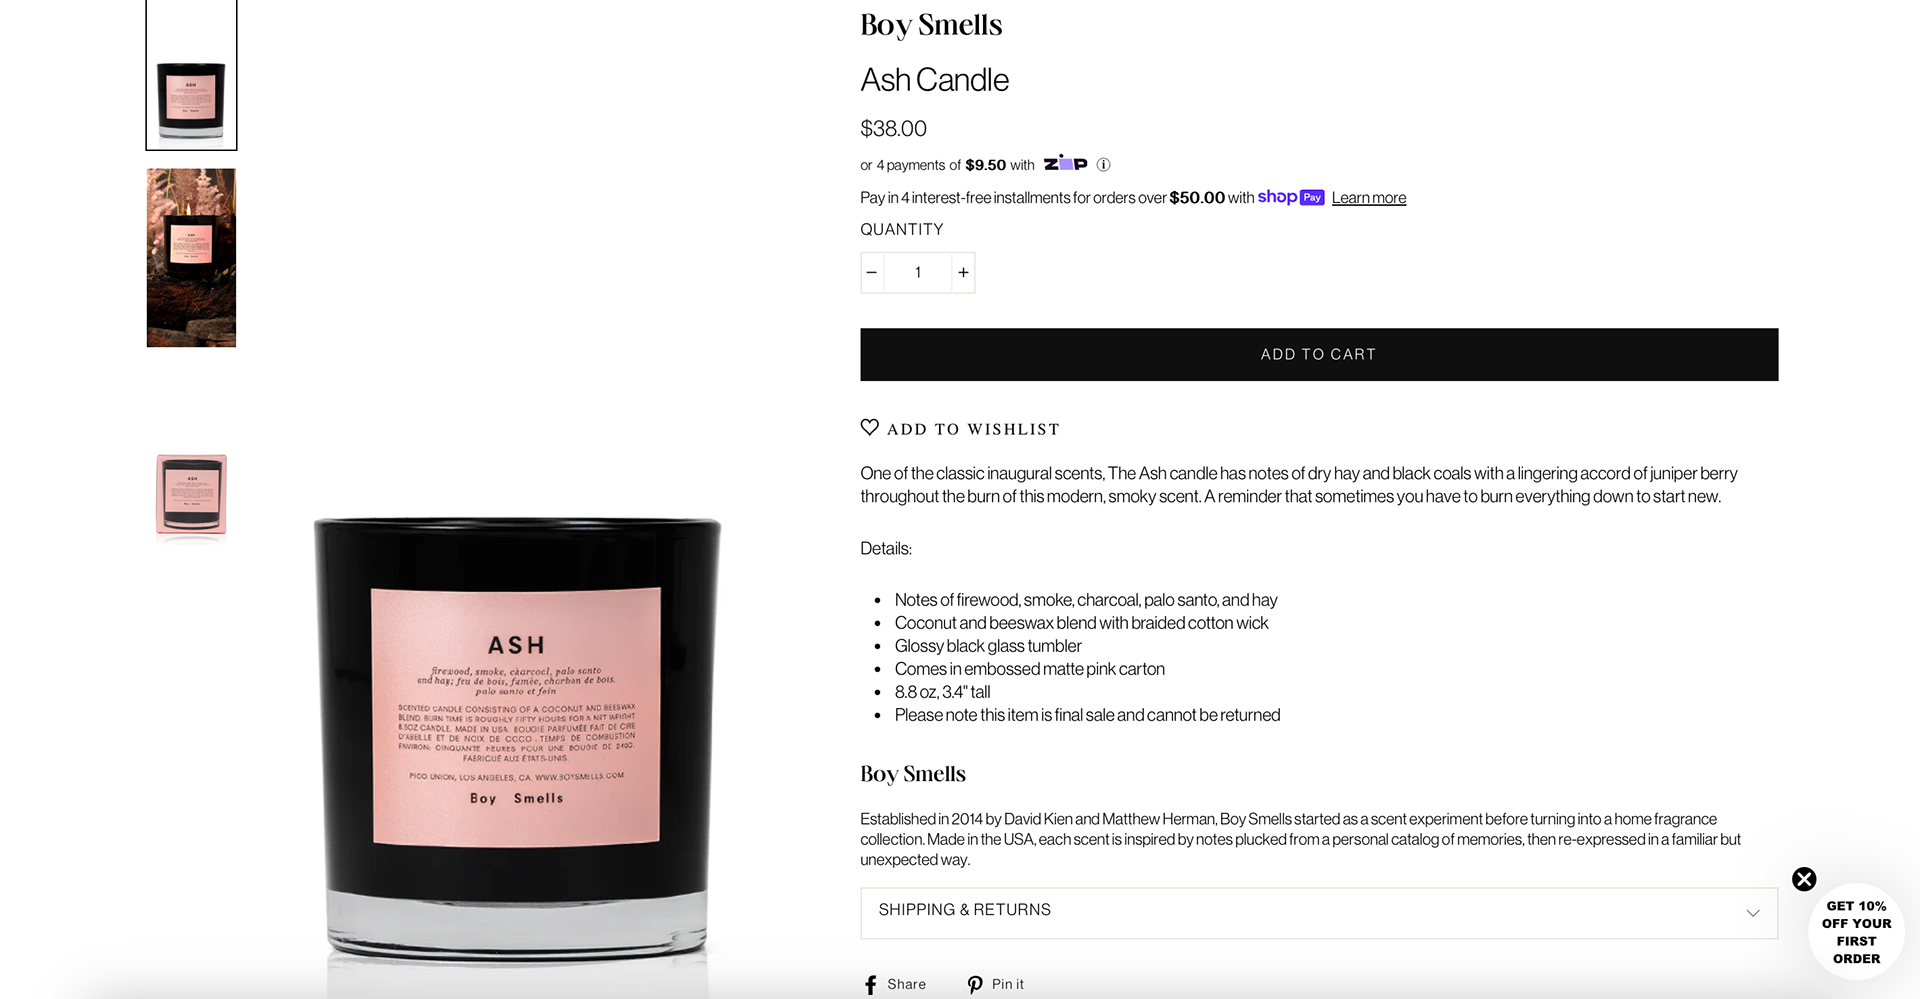
Task: Click the Zip payment logo
Action: tap(1065, 163)
